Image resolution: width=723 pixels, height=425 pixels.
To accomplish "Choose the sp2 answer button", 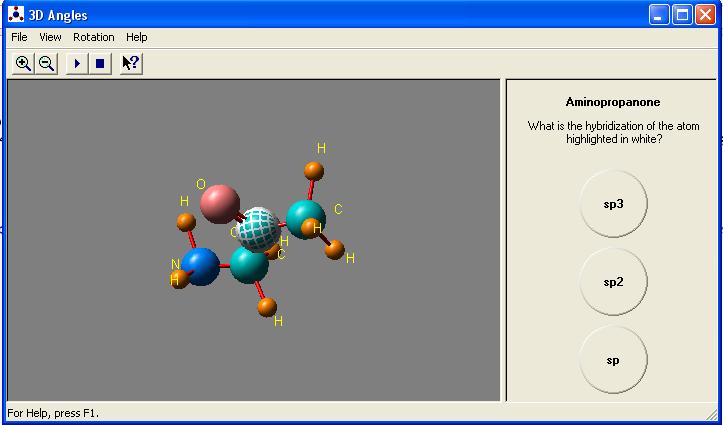I will pyautogui.click(x=613, y=282).
